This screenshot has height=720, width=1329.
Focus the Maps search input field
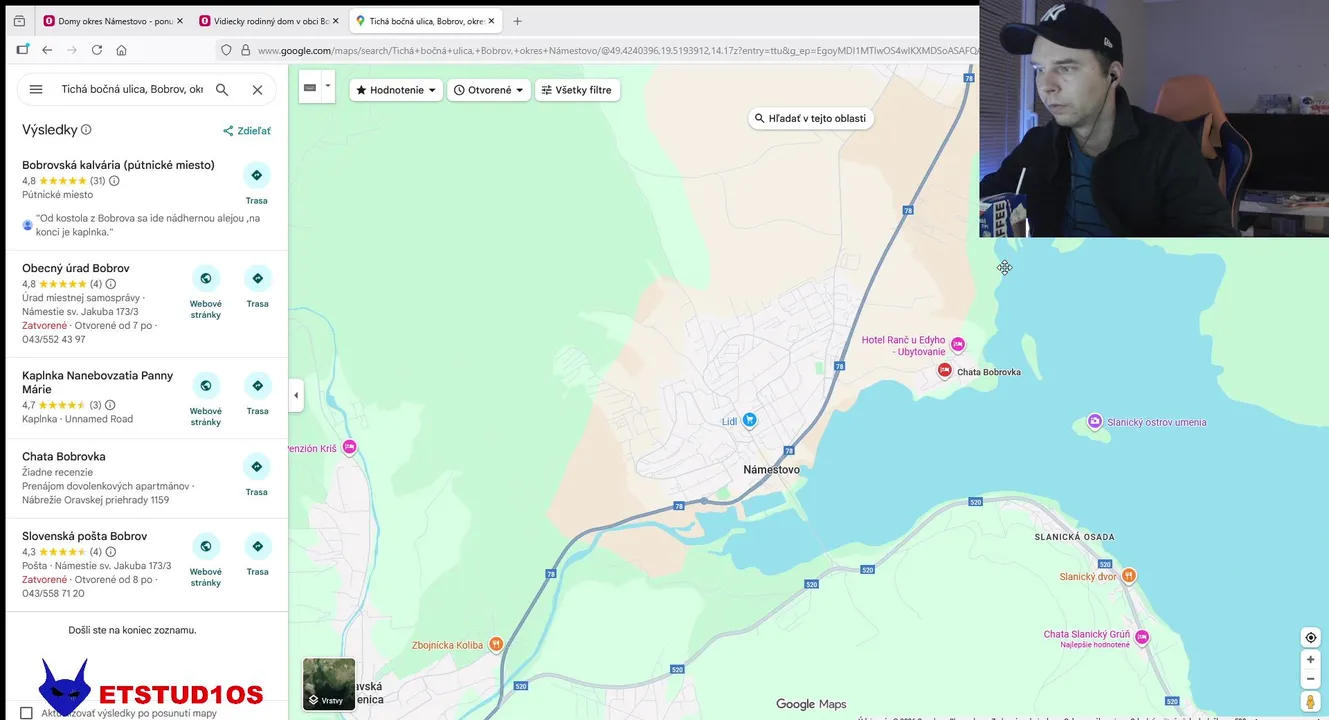pyautogui.click(x=132, y=89)
